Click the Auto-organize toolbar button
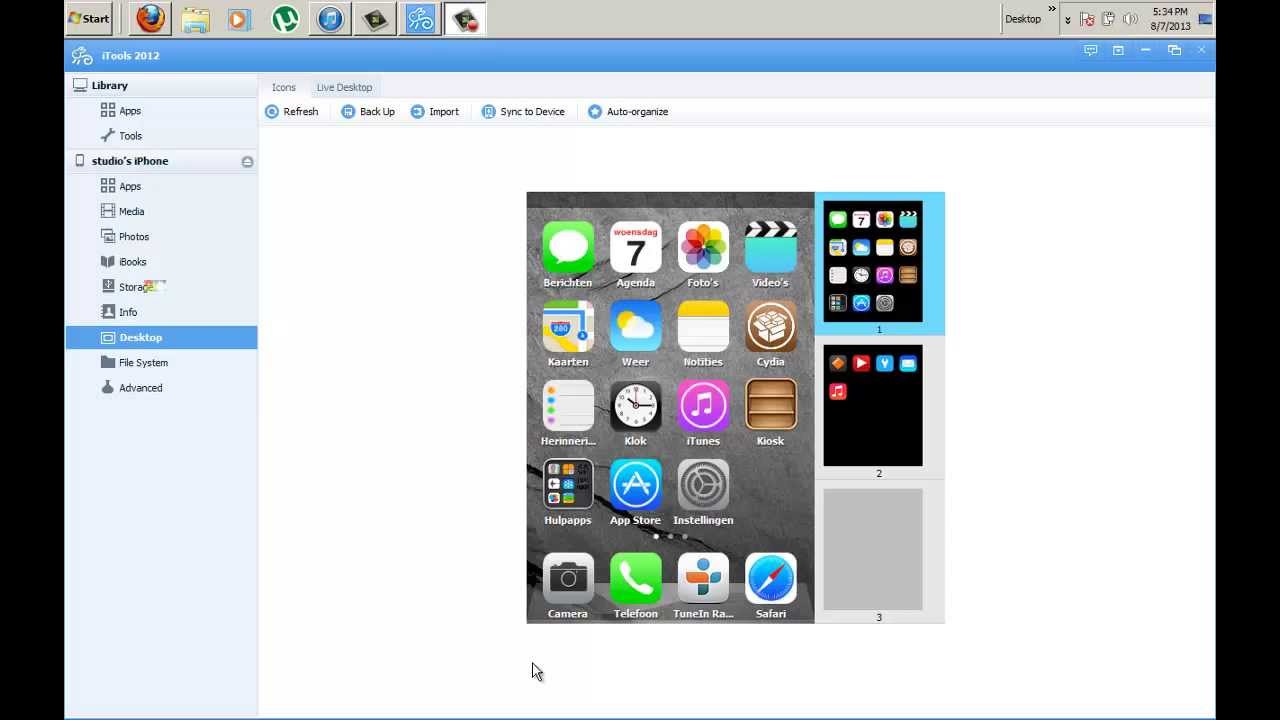1280x720 pixels. click(x=628, y=112)
